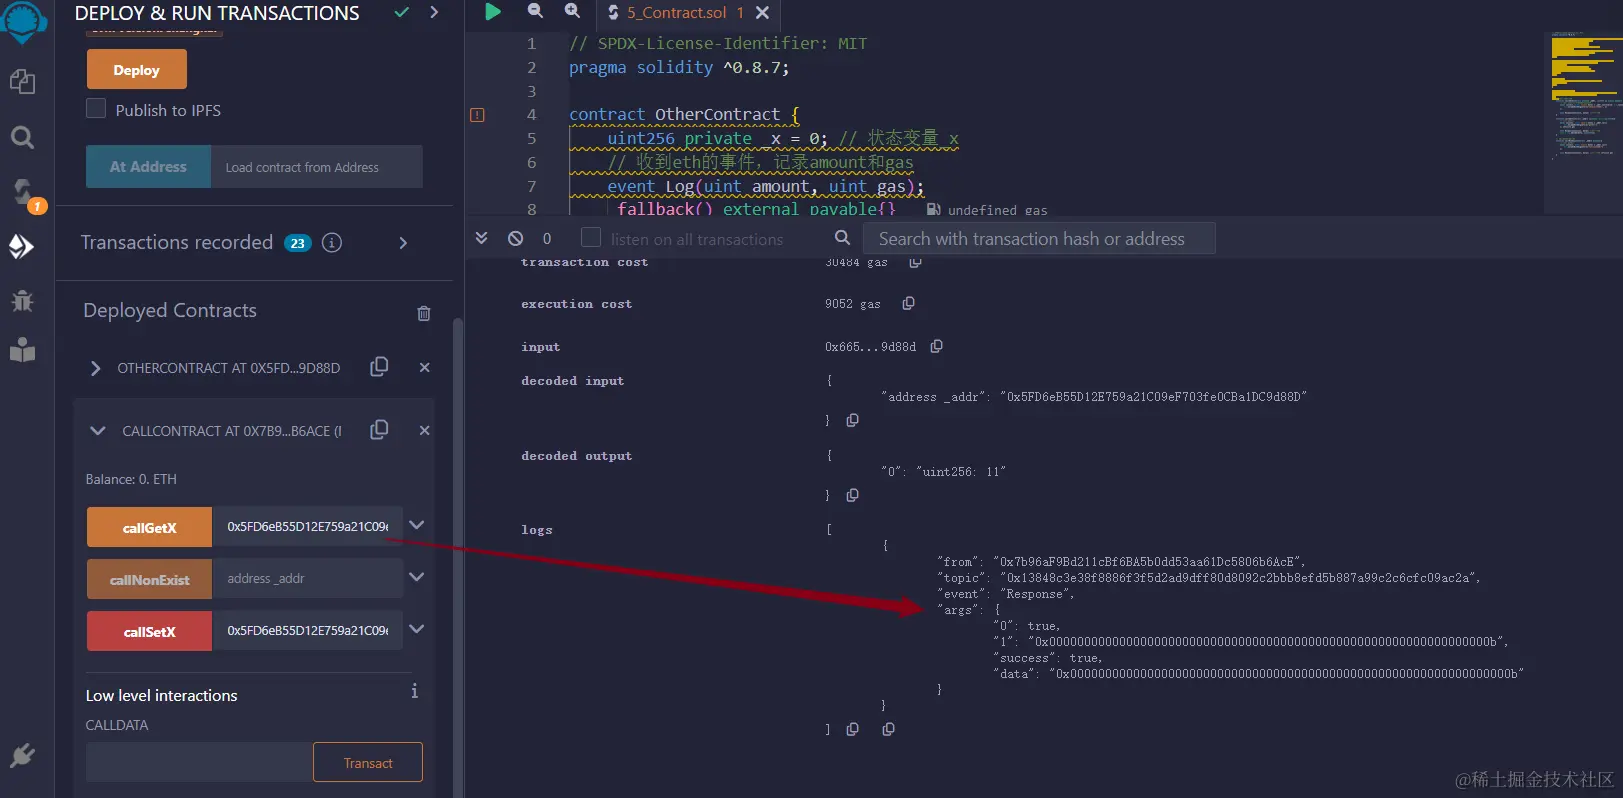
Task: Toggle Publish to IPFS checkbox
Action: coord(96,109)
